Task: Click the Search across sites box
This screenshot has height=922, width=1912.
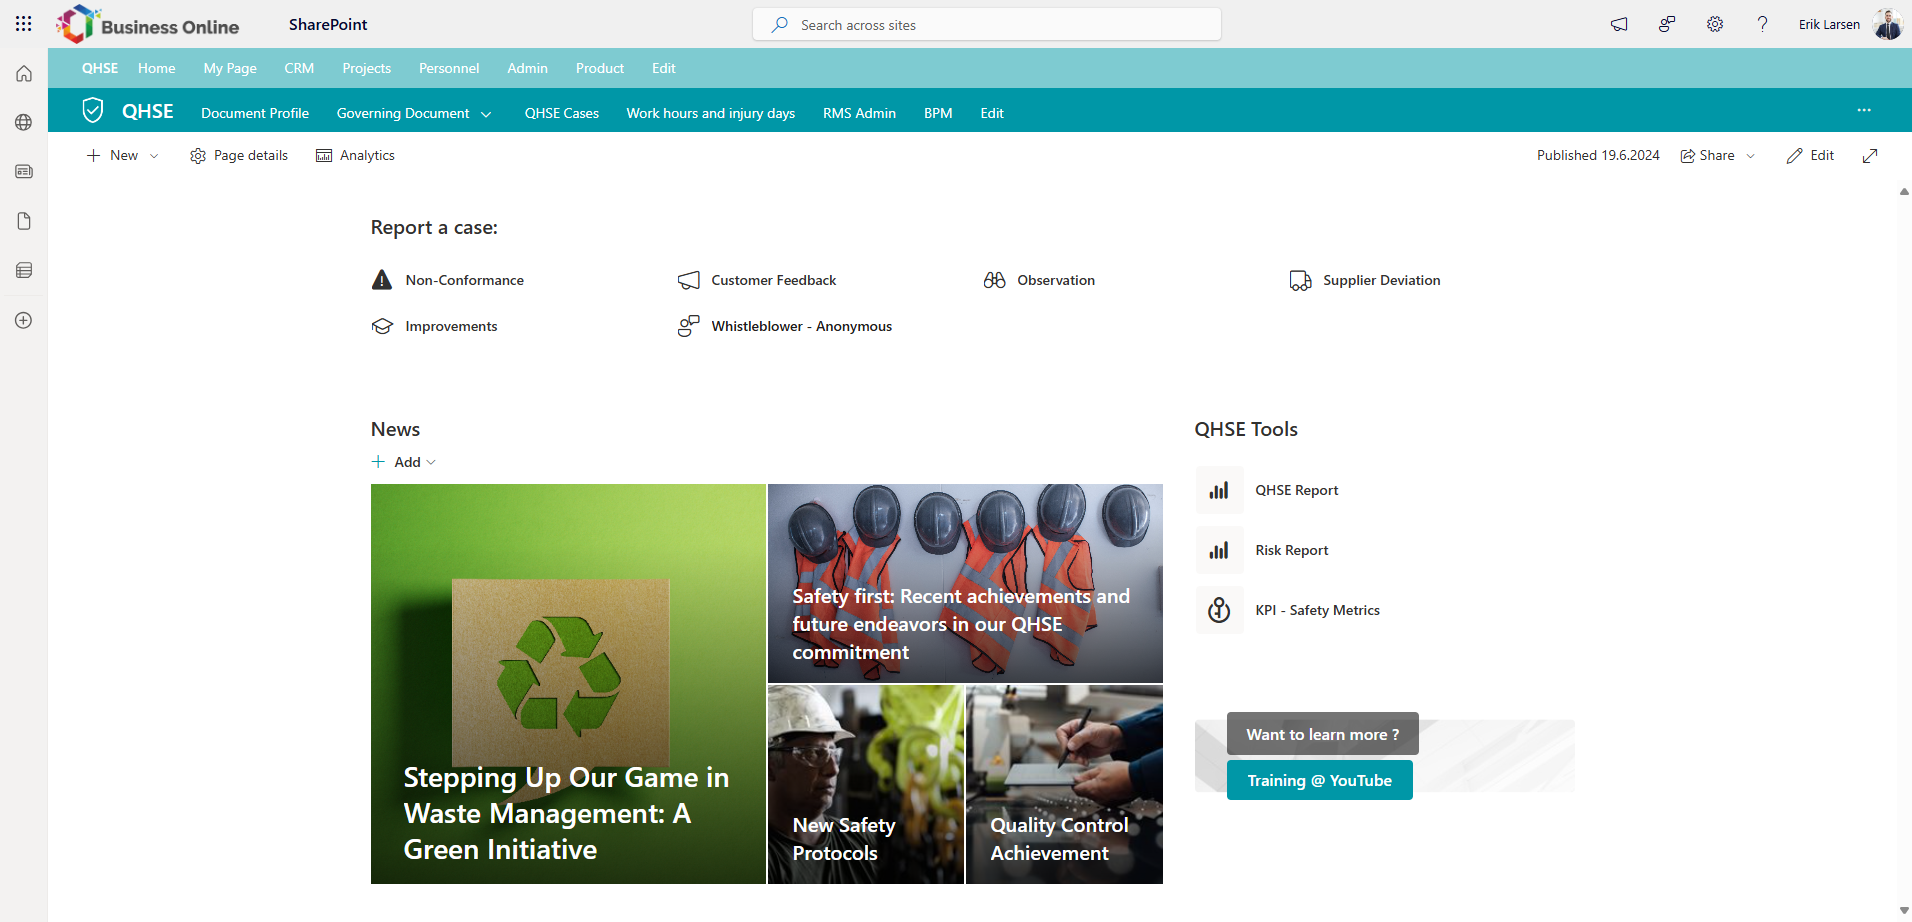Action: (x=987, y=24)
